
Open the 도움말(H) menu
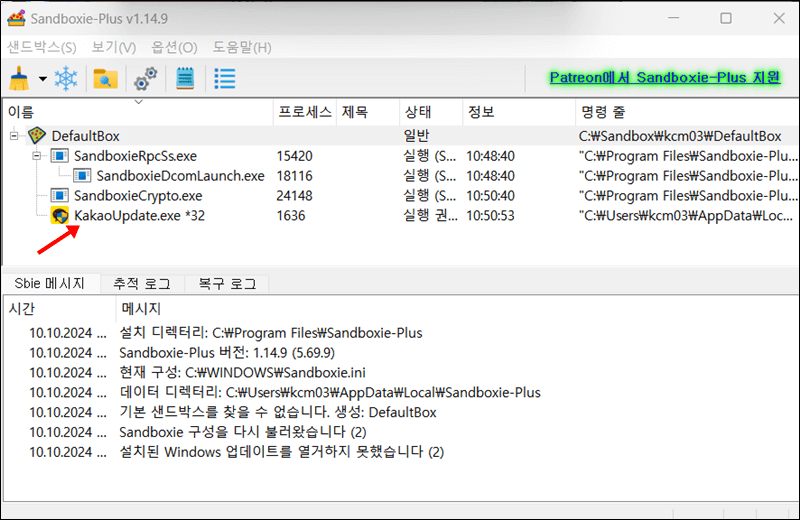click(x=242, y=47)
